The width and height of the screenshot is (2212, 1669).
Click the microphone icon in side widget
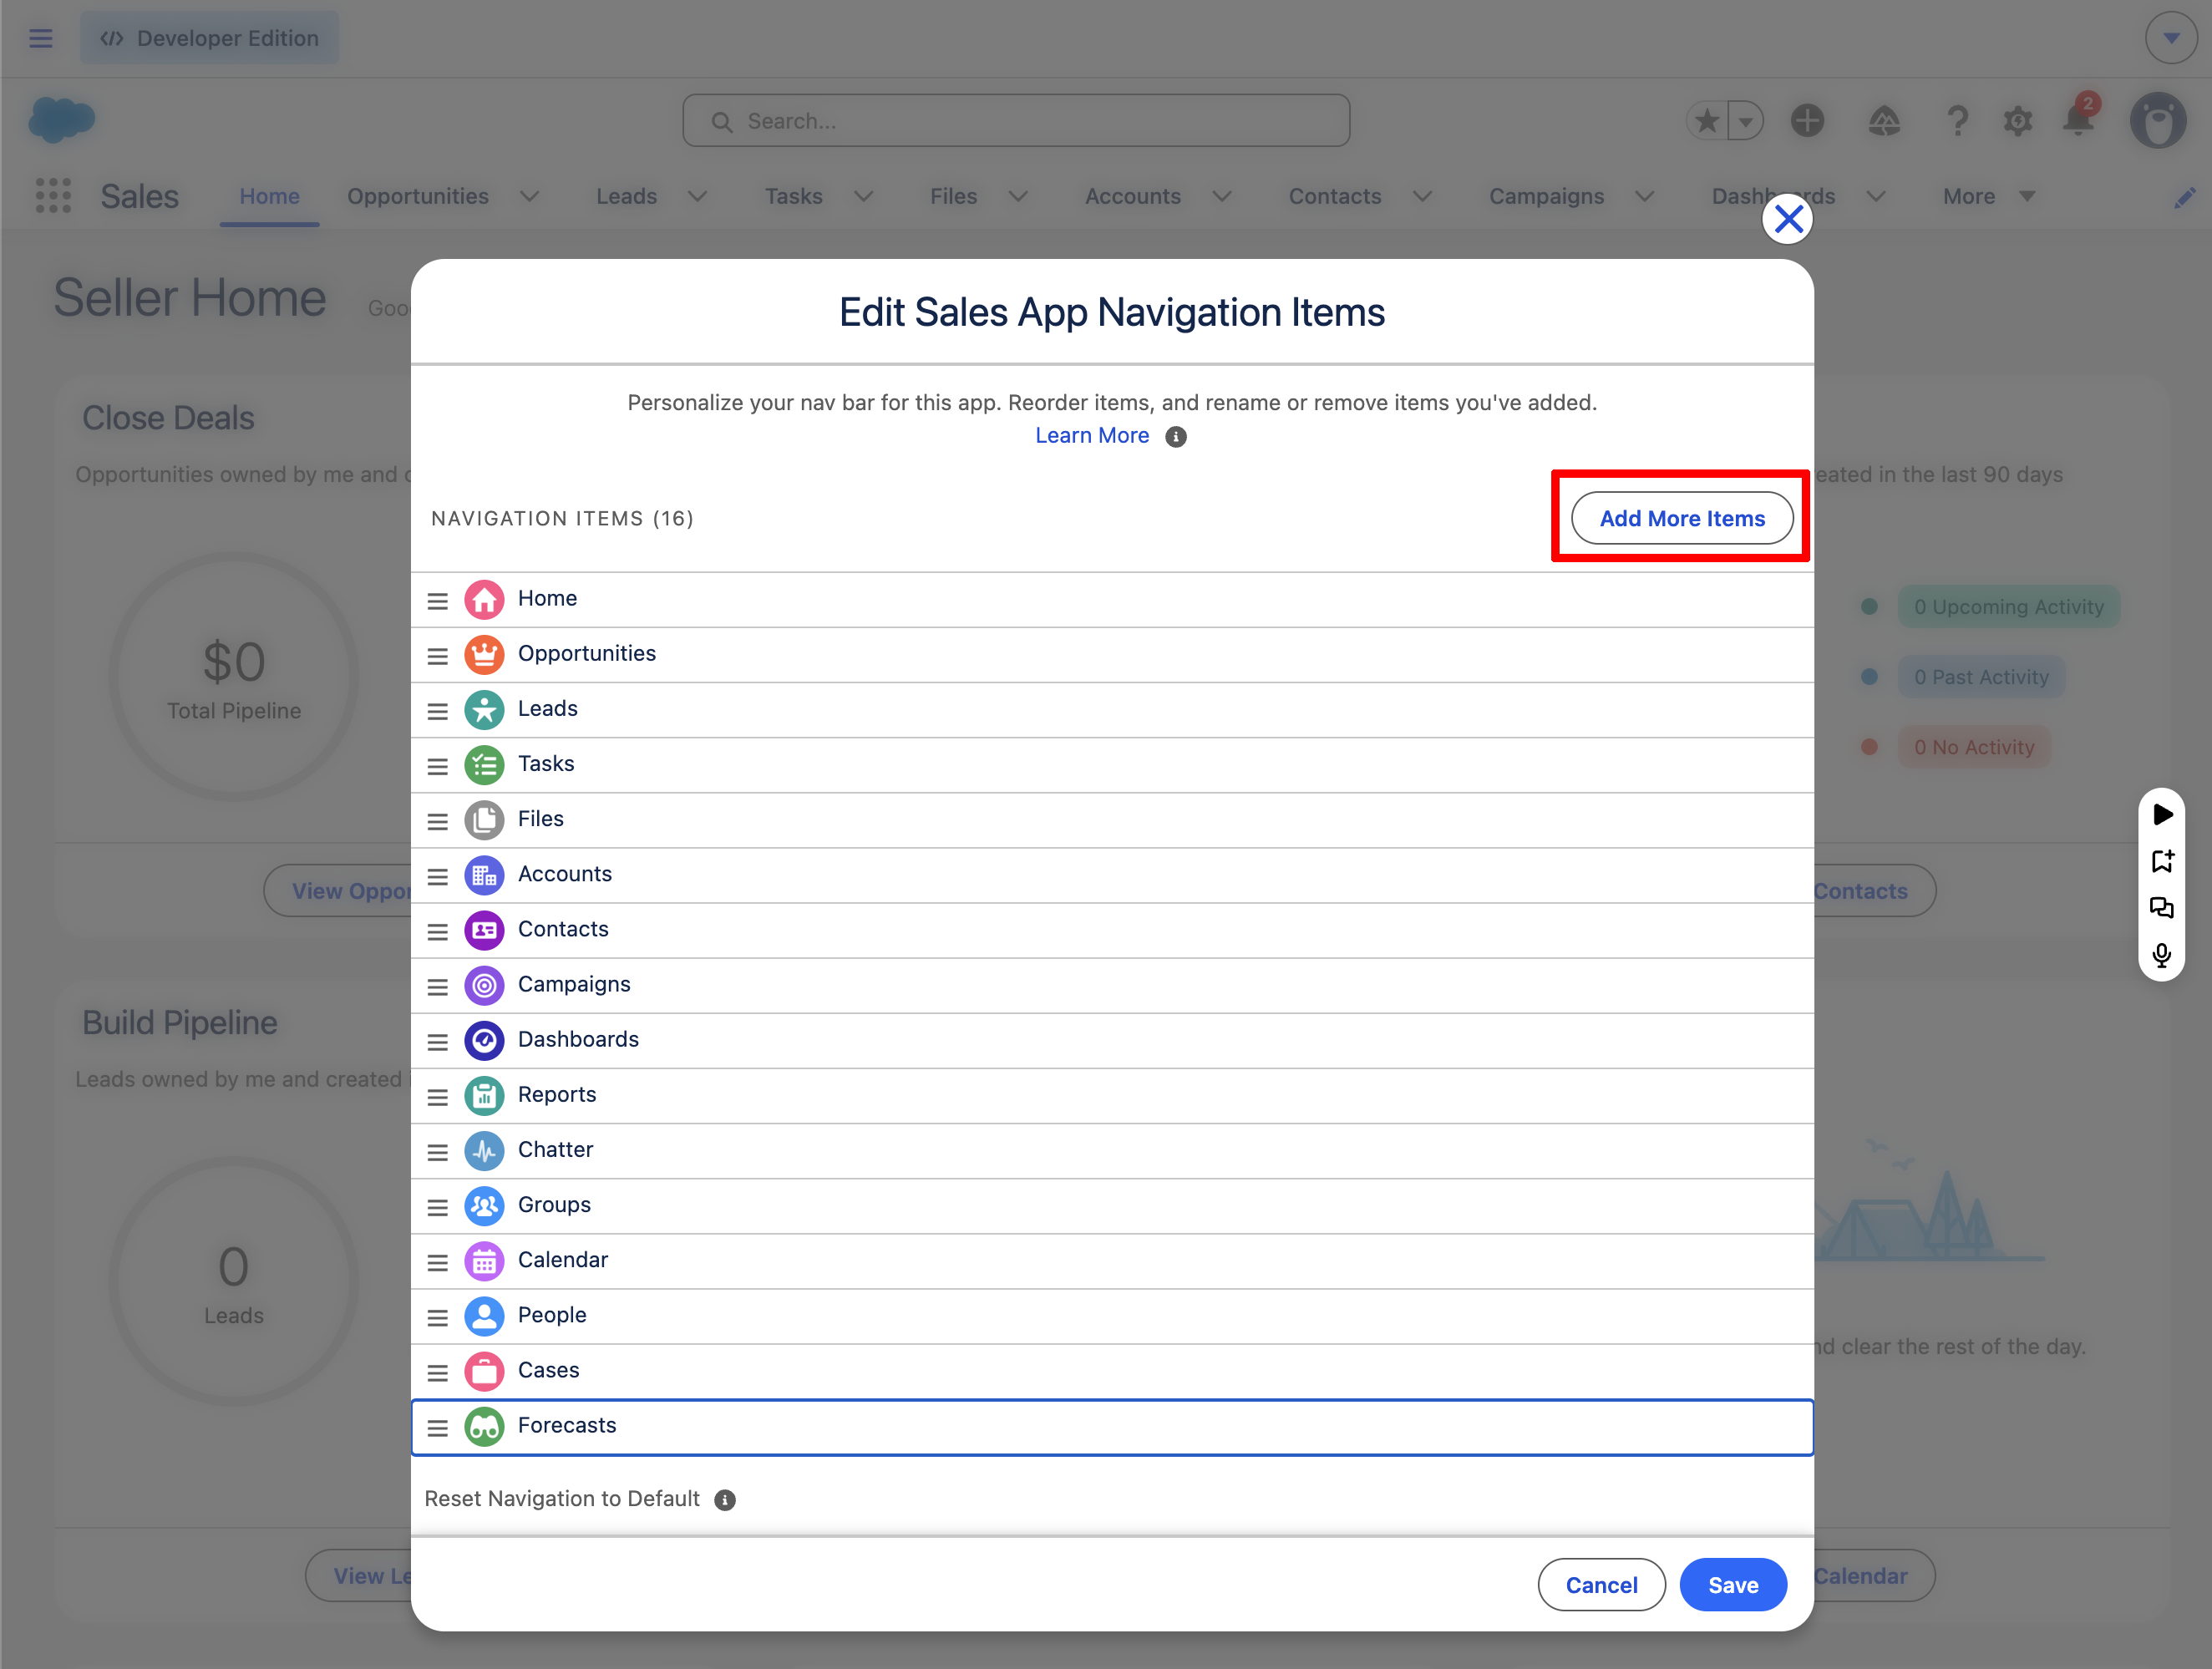(2161, 955)
